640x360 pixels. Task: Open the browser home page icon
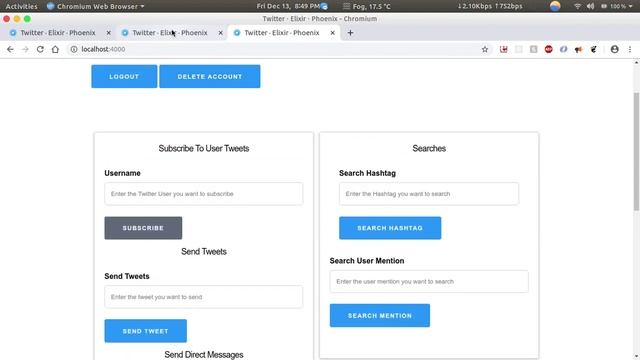pos(55,49)
